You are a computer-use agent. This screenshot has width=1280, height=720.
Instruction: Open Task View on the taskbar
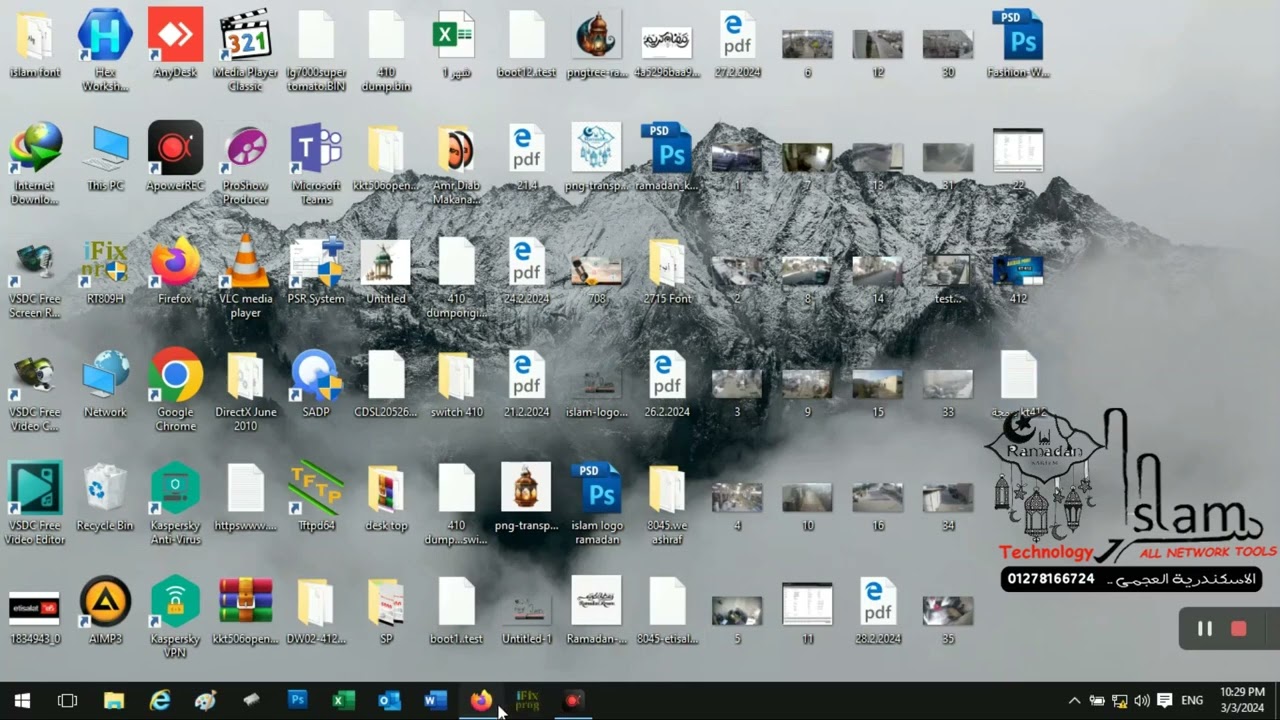(67, 701)
